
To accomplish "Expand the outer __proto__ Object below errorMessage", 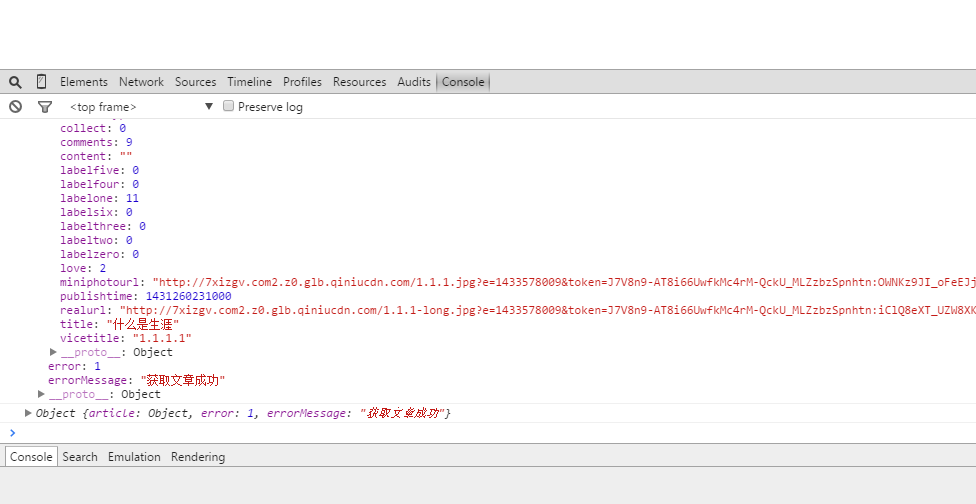I will tap(41, 394).
